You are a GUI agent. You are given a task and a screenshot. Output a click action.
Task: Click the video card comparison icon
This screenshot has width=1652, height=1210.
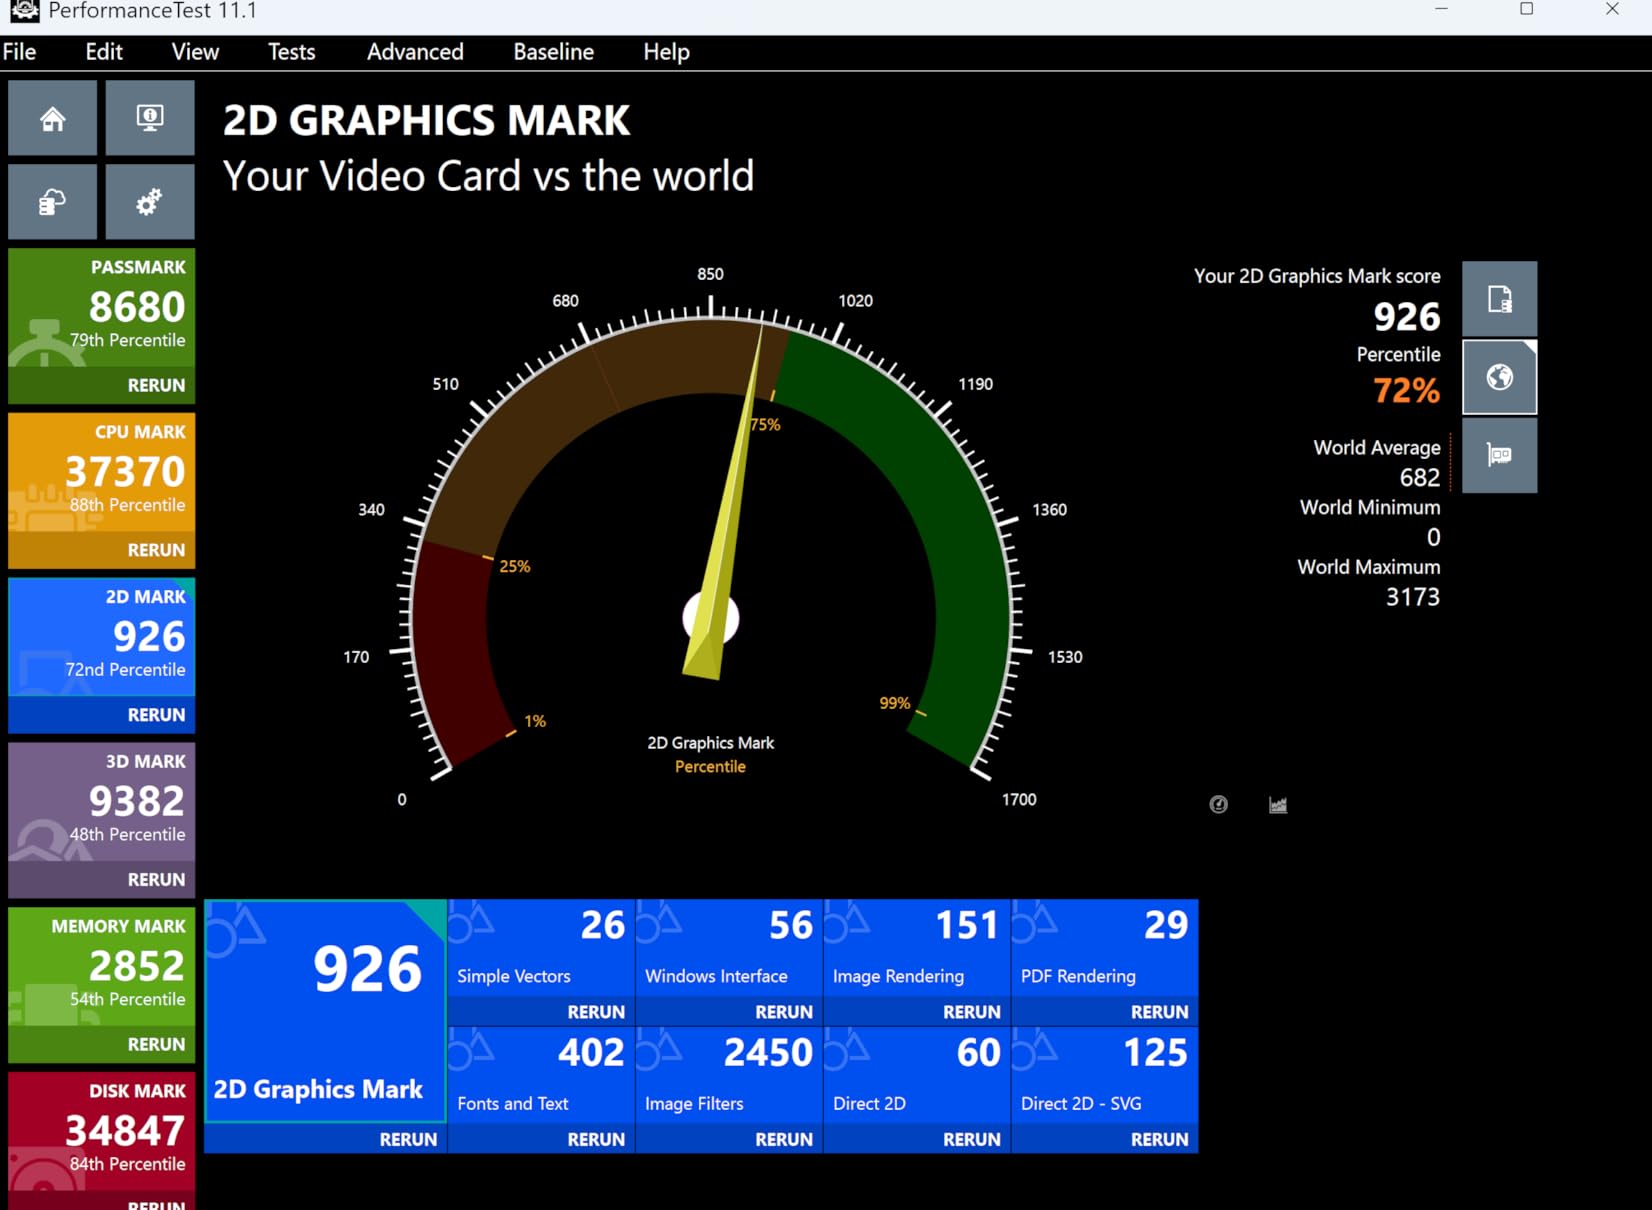(1498, 455)
